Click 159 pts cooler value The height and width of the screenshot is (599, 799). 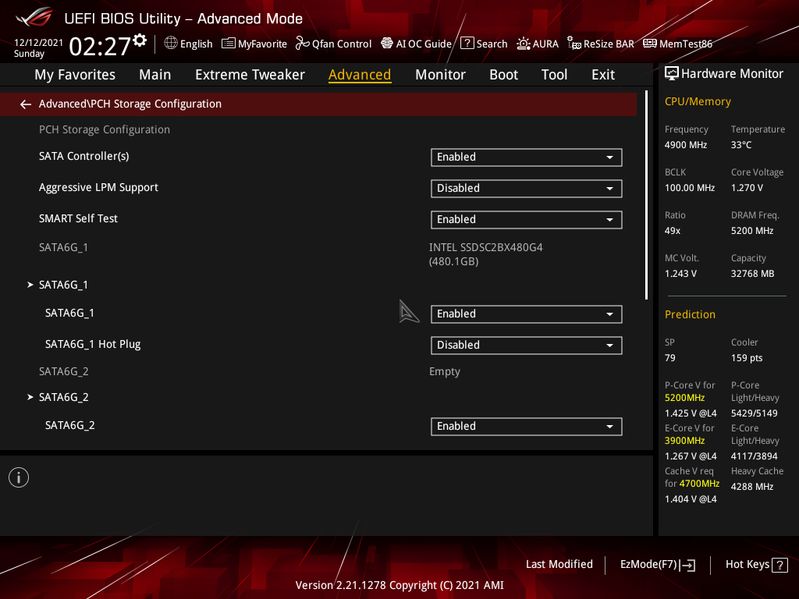pos(747,358)
